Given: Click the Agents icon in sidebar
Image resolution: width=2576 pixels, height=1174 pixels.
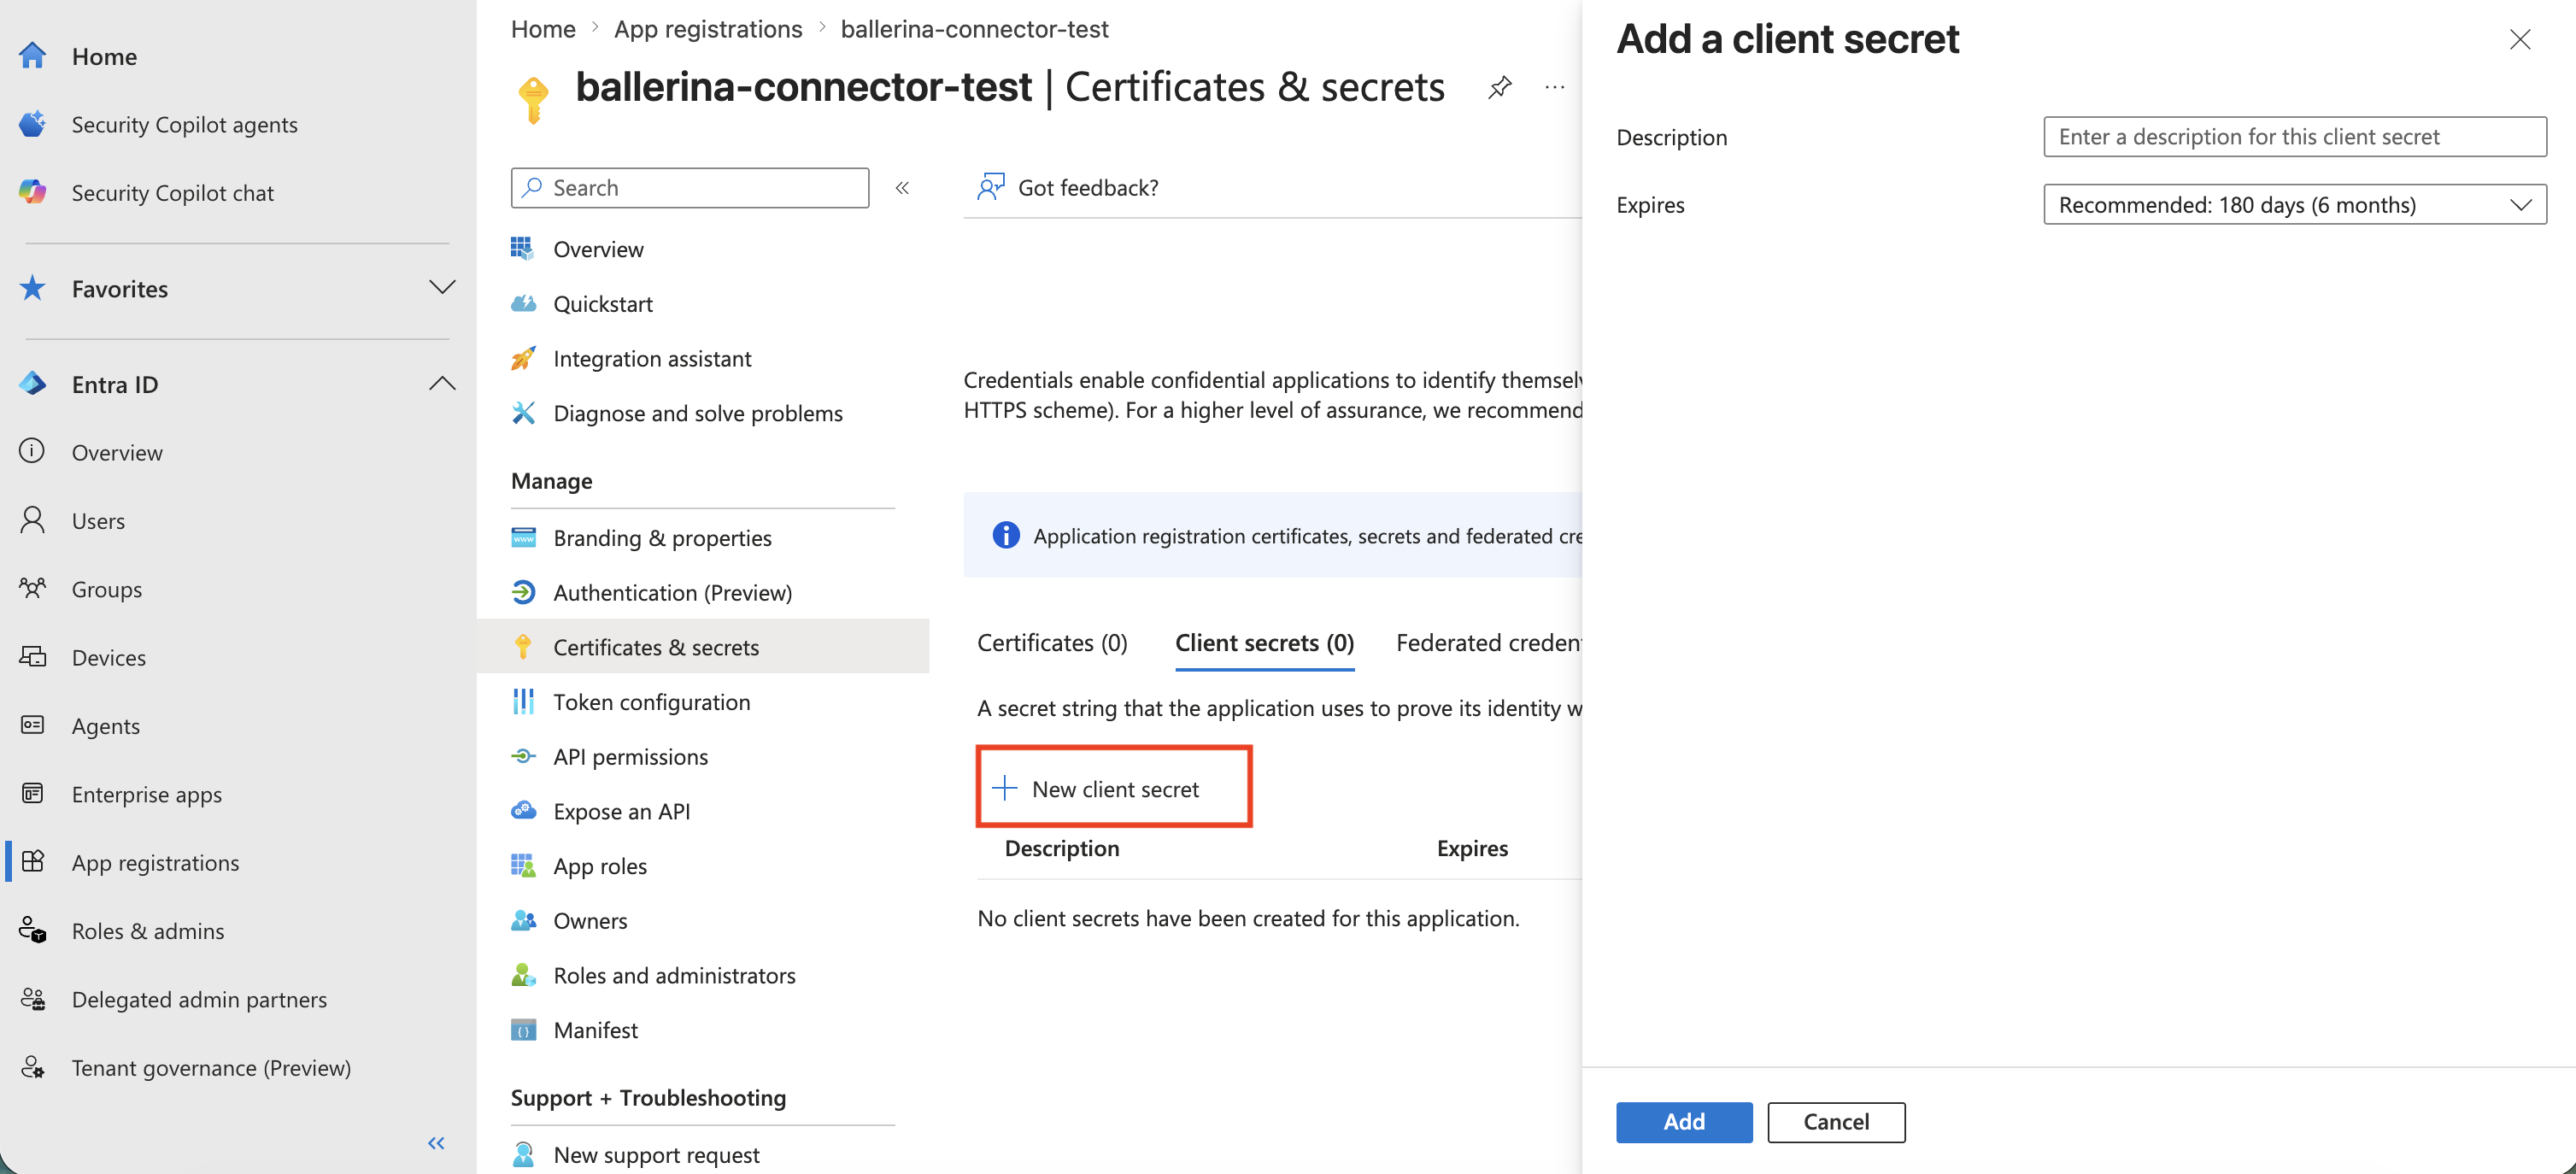Looking at the screenshot, I should coord(32,725).
